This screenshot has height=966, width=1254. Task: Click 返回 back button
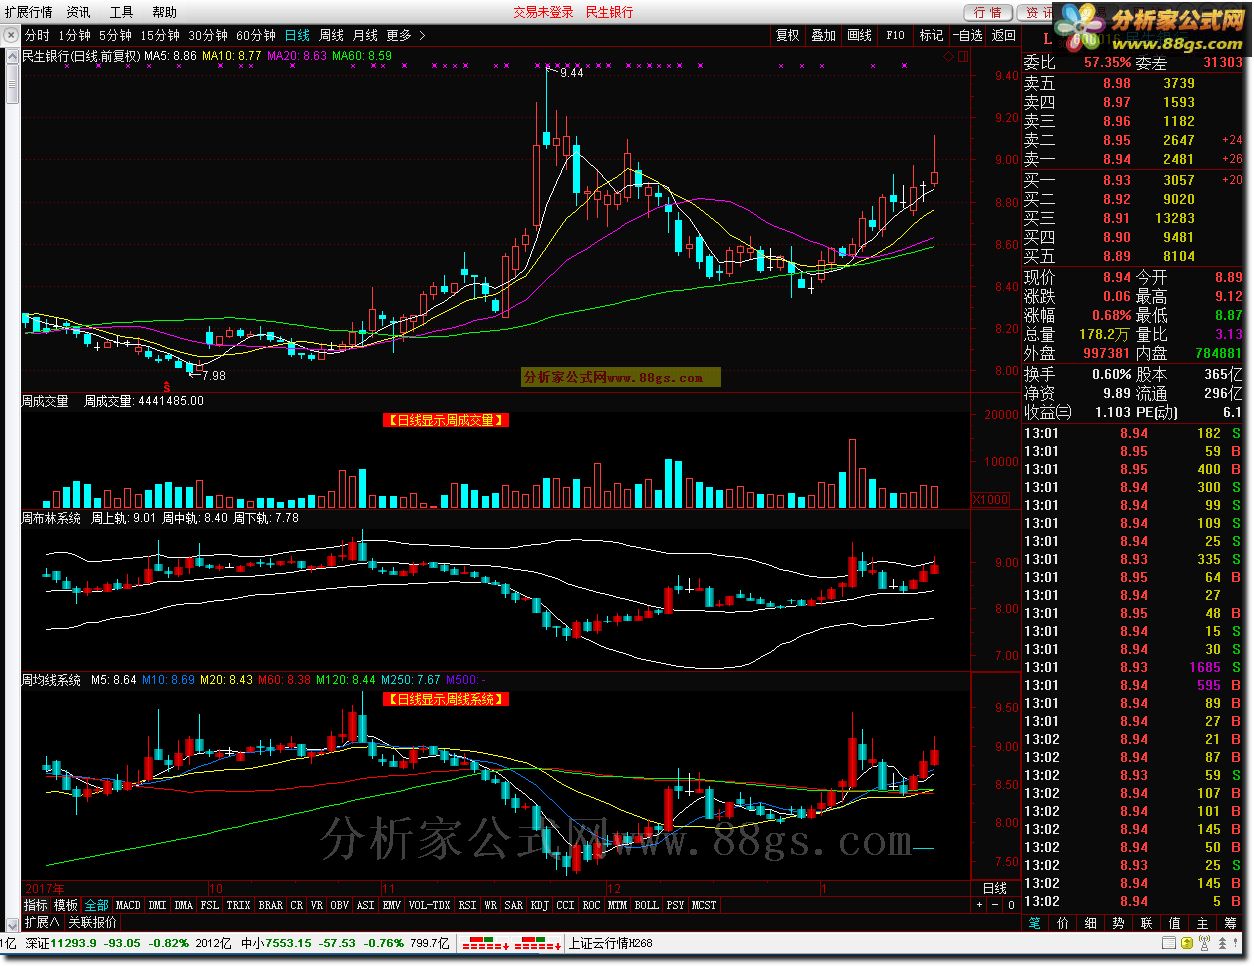(1003, 35)
